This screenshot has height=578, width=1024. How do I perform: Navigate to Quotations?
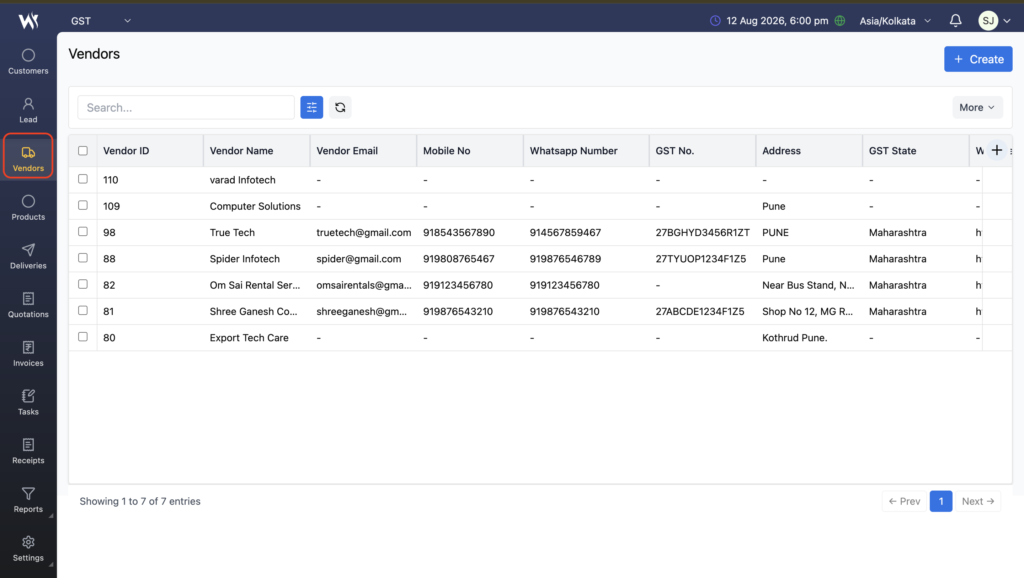(x=28, y=305)
